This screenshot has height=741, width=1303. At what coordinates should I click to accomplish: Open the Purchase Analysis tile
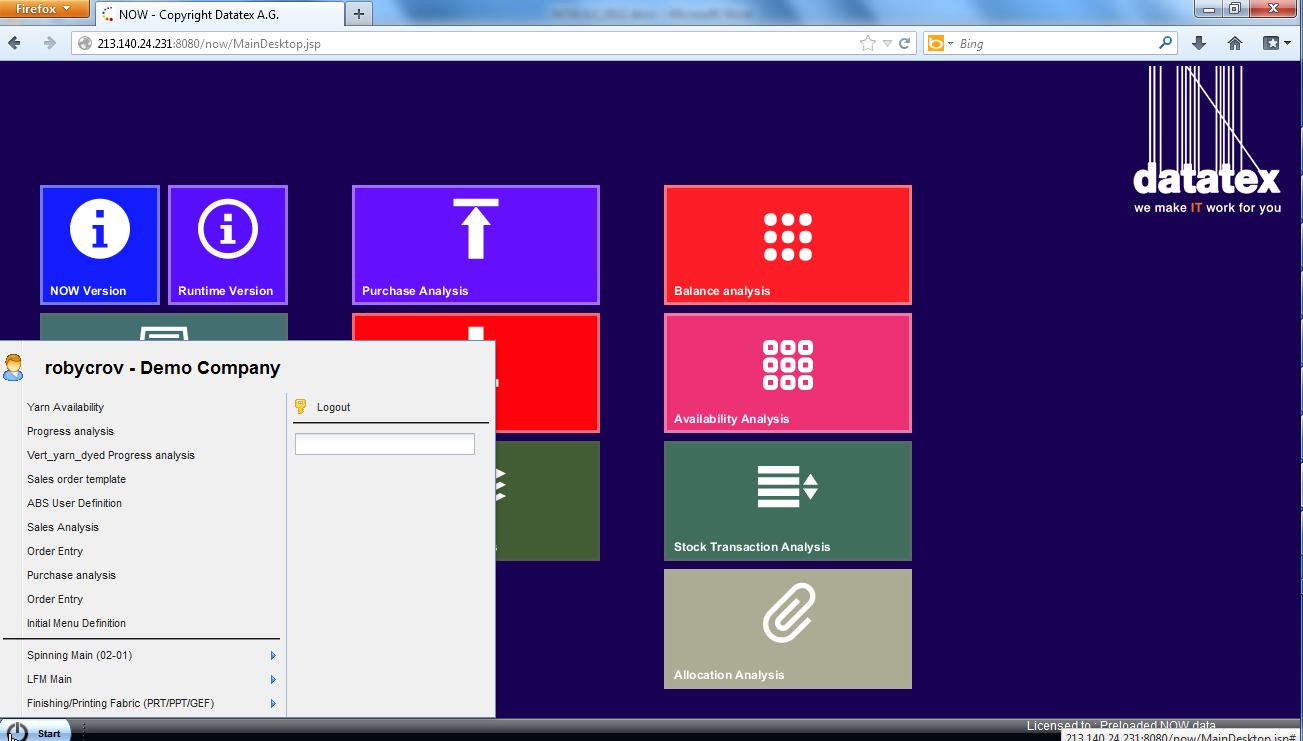pyautogui.click(x=475, y=244)
